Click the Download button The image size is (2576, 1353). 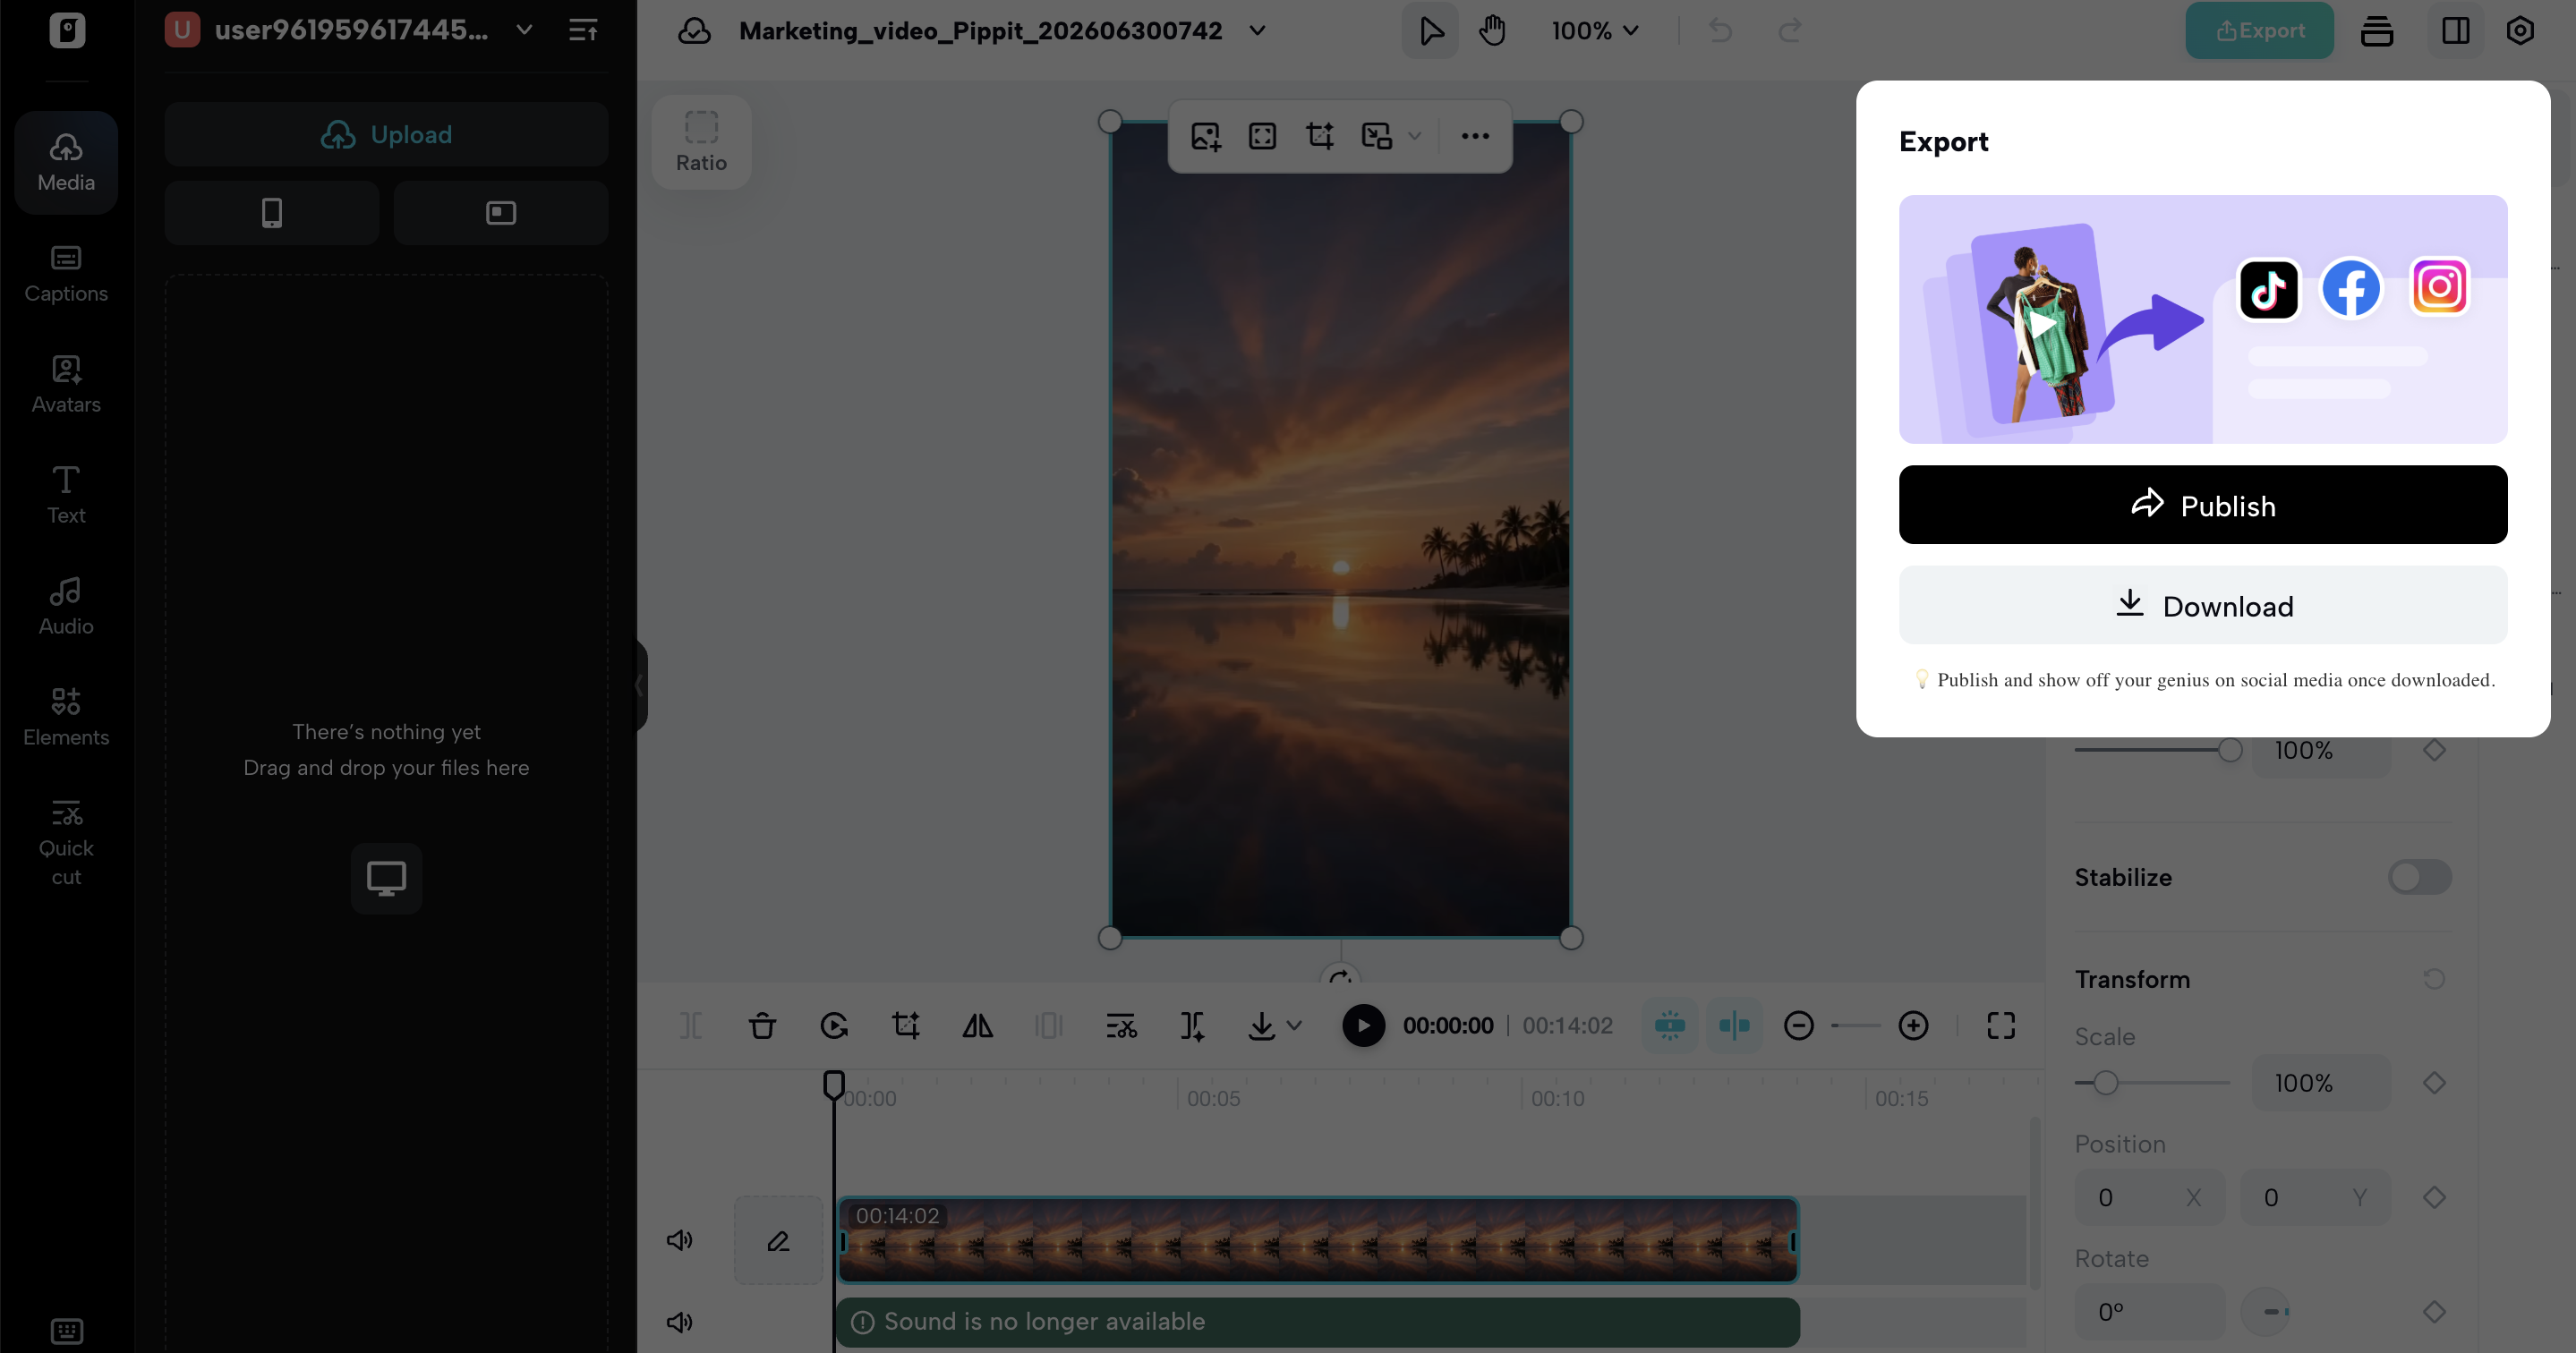[x=2203, y=605]
